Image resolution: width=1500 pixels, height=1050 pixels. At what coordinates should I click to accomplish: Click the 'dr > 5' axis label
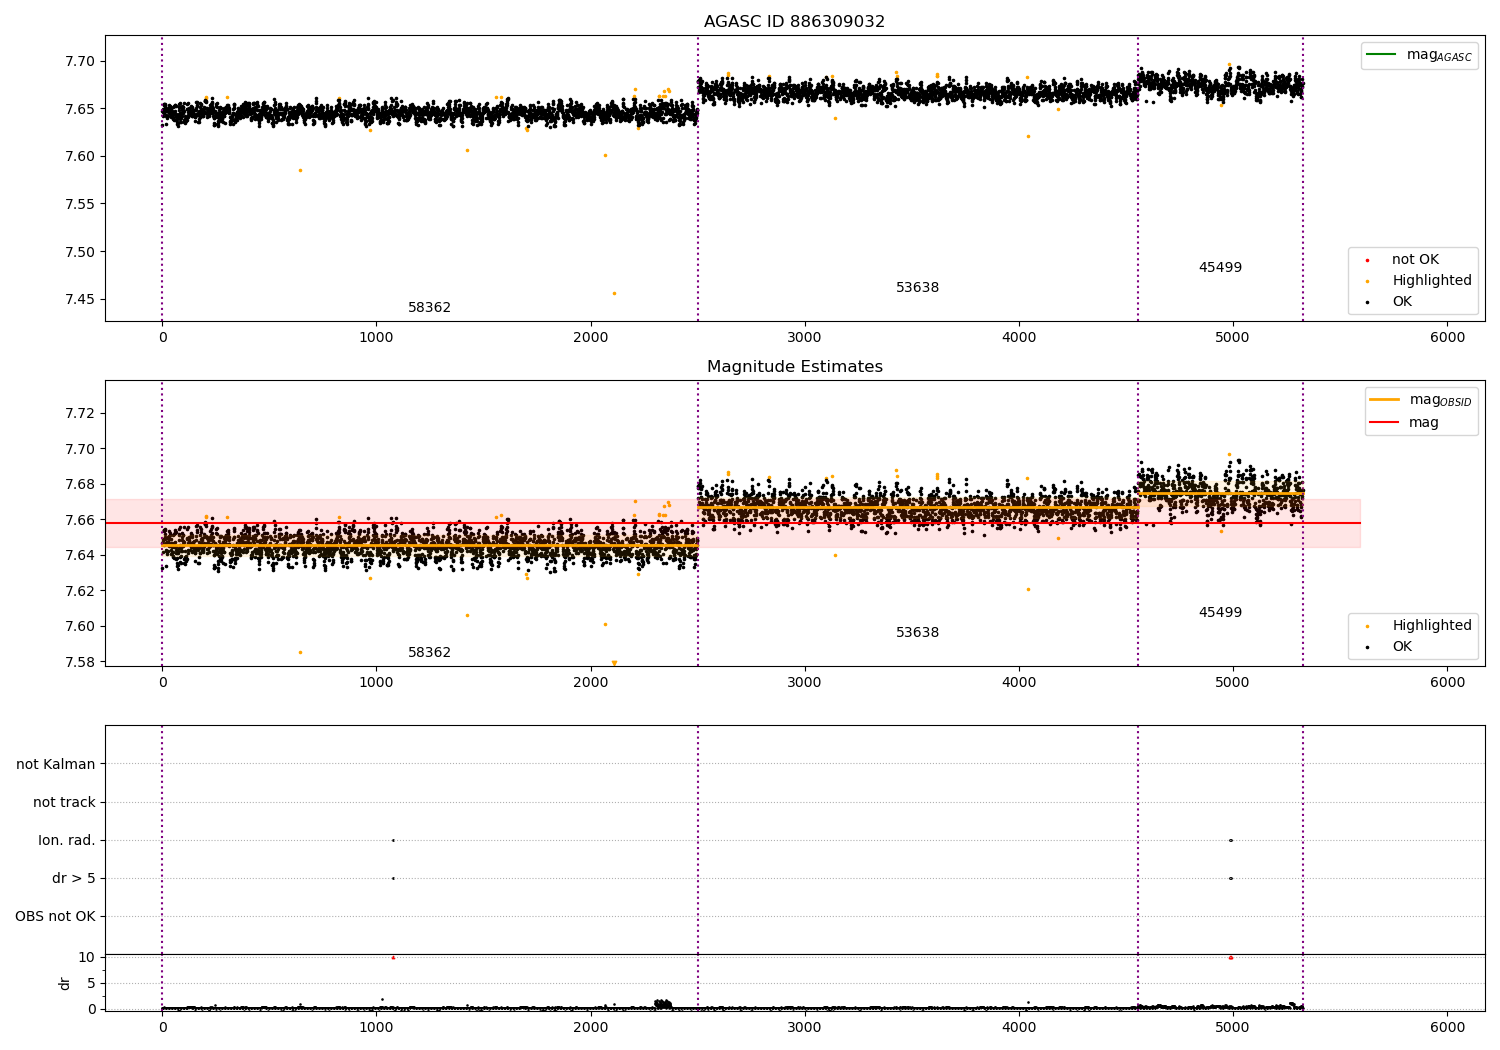(74, 879)
